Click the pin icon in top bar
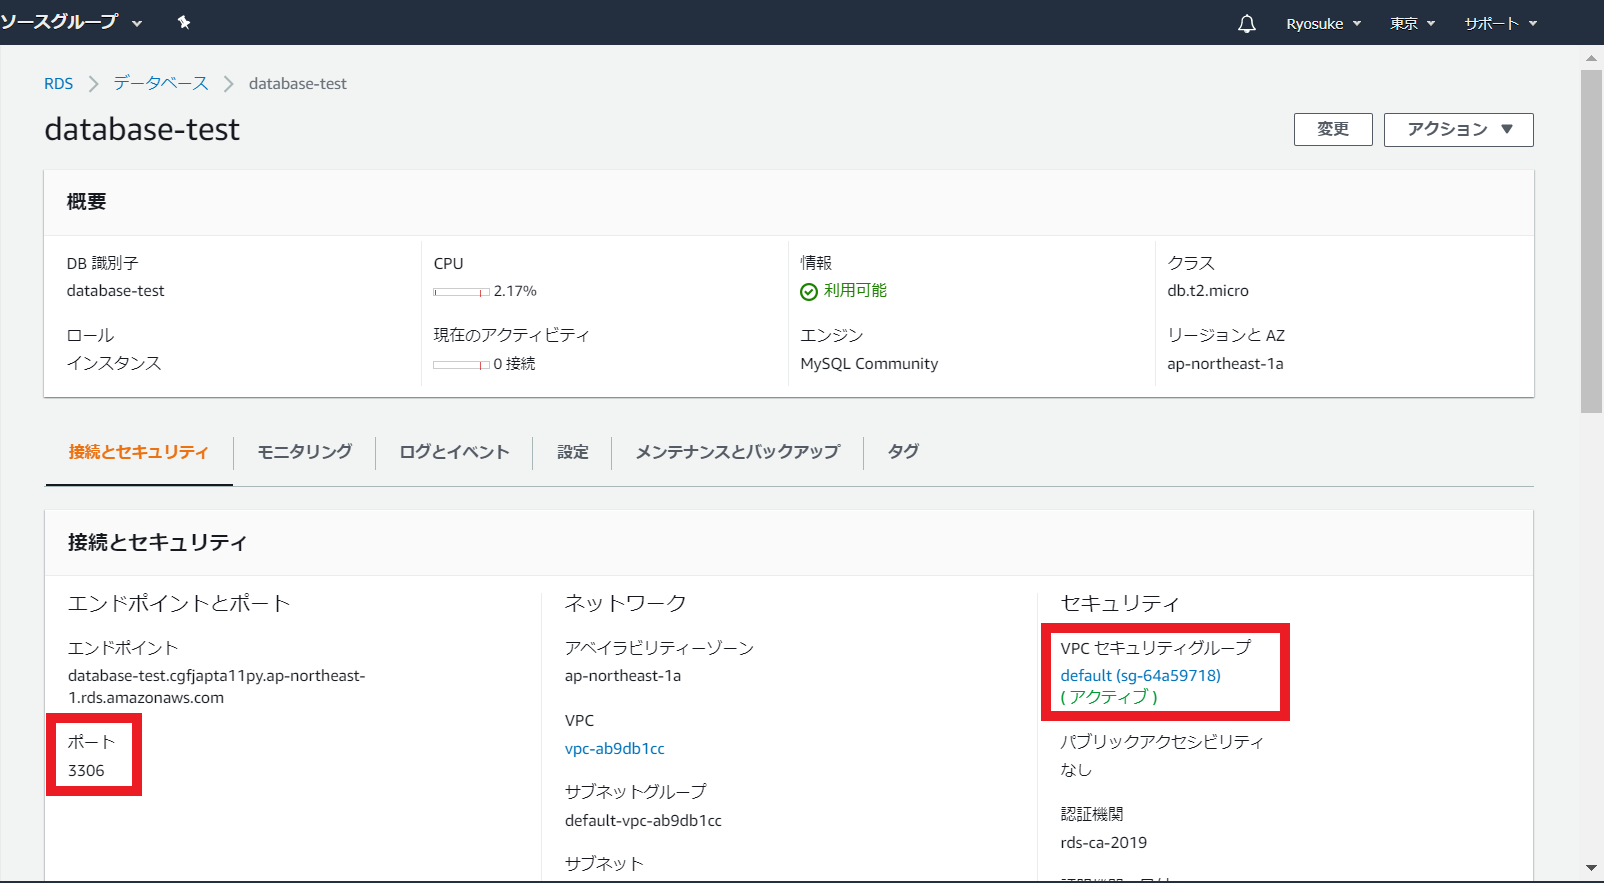The height and width of the screenshot is (883, 1604). [184, 22]
